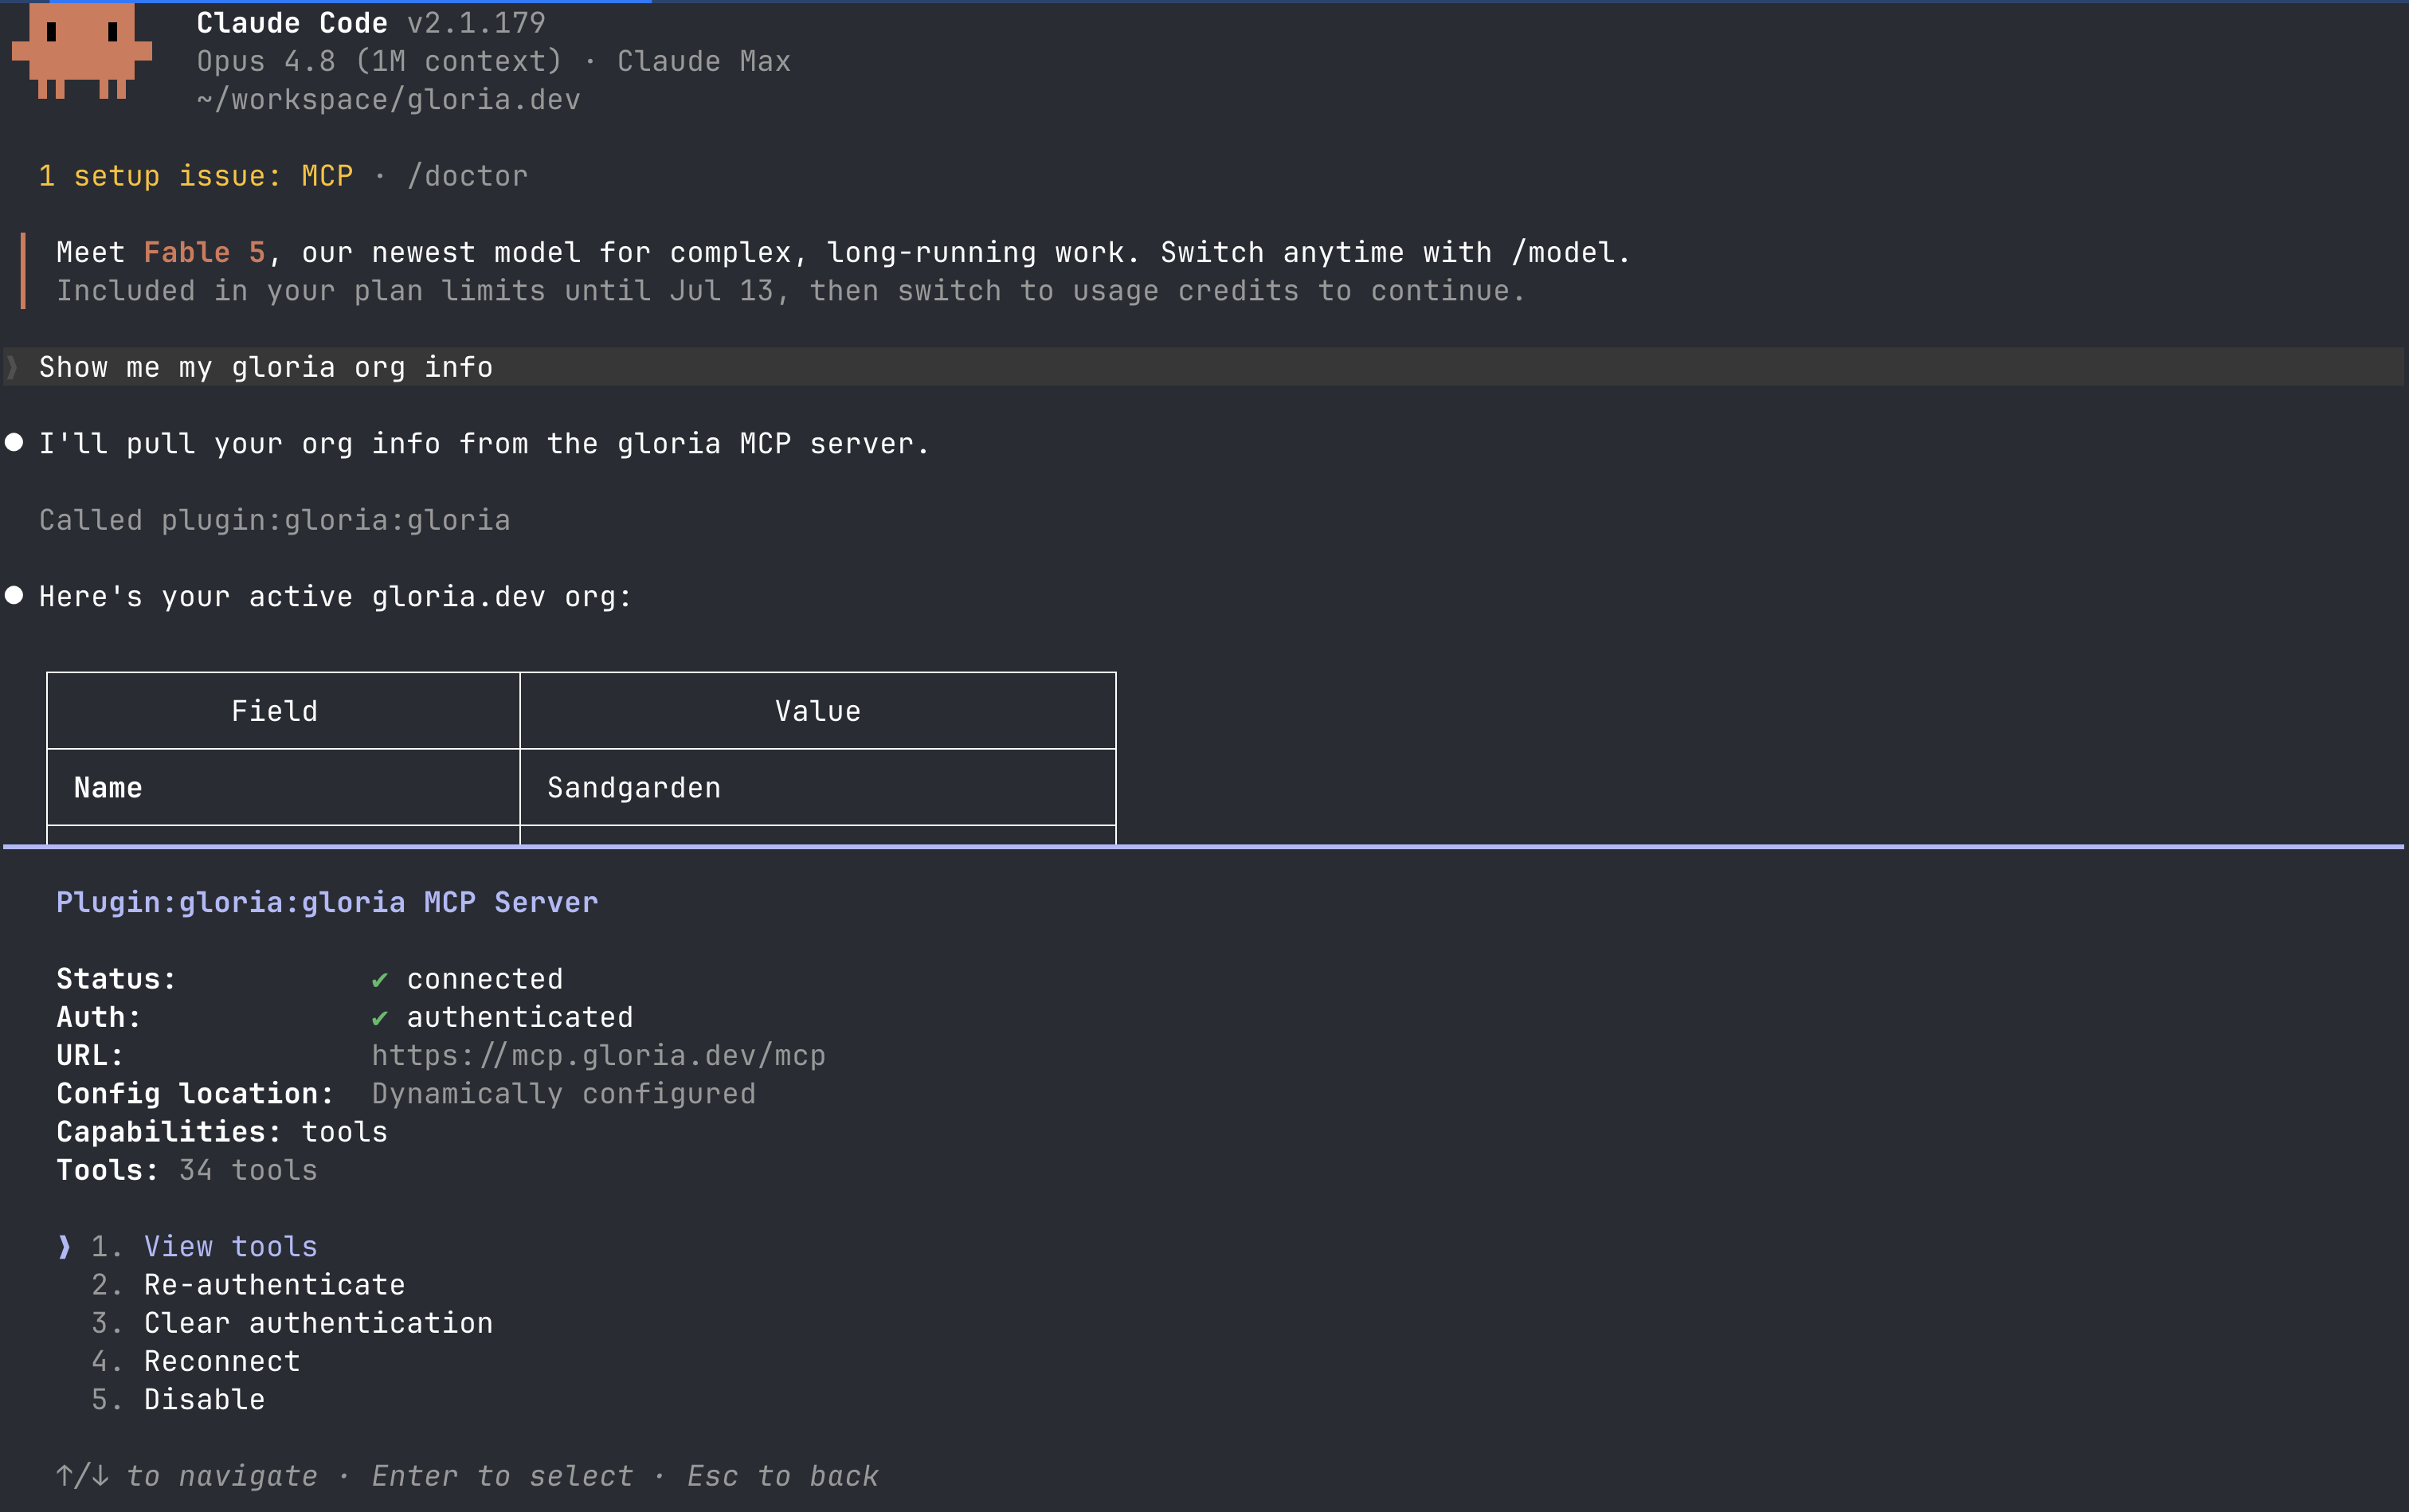Click the Fable 5 model name
The image size is (2409, 1512).
point(204,253)
